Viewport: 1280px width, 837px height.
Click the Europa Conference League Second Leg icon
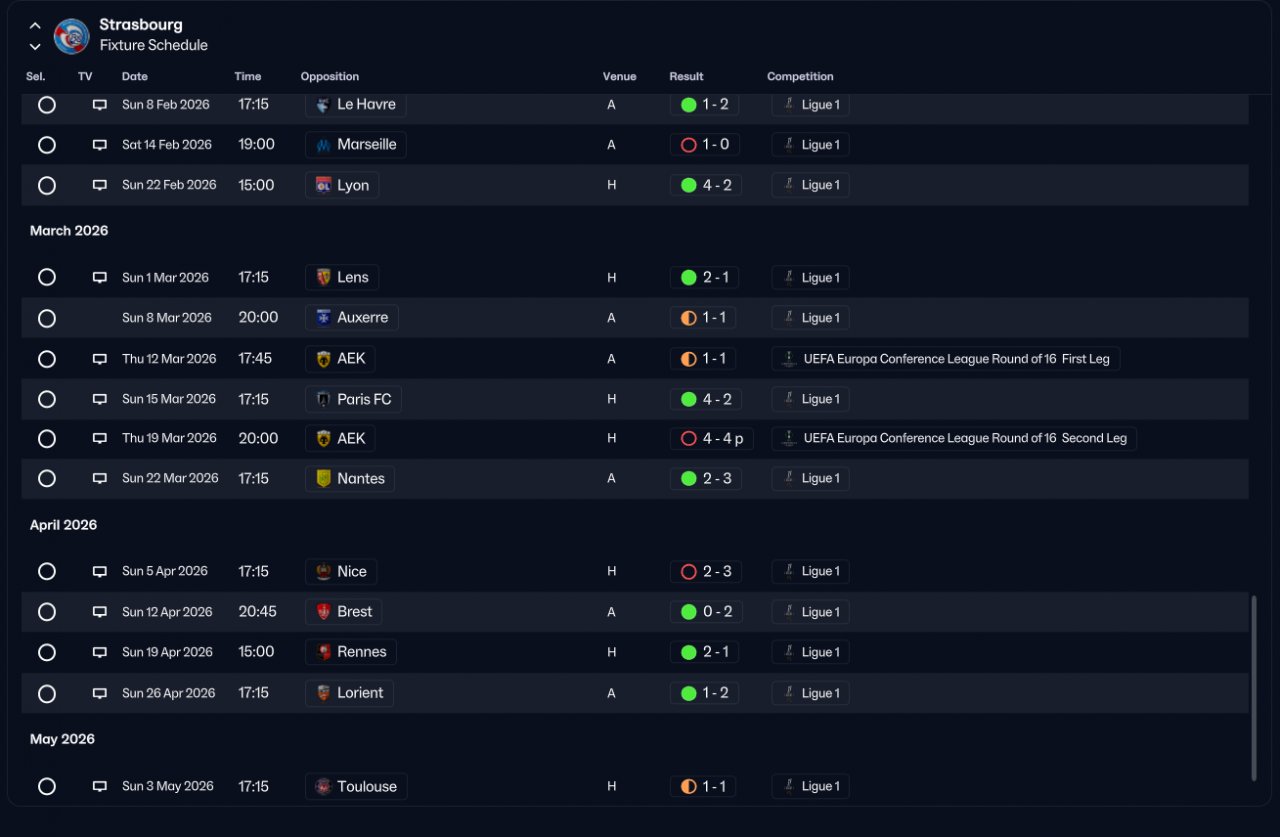pos(788,439)
